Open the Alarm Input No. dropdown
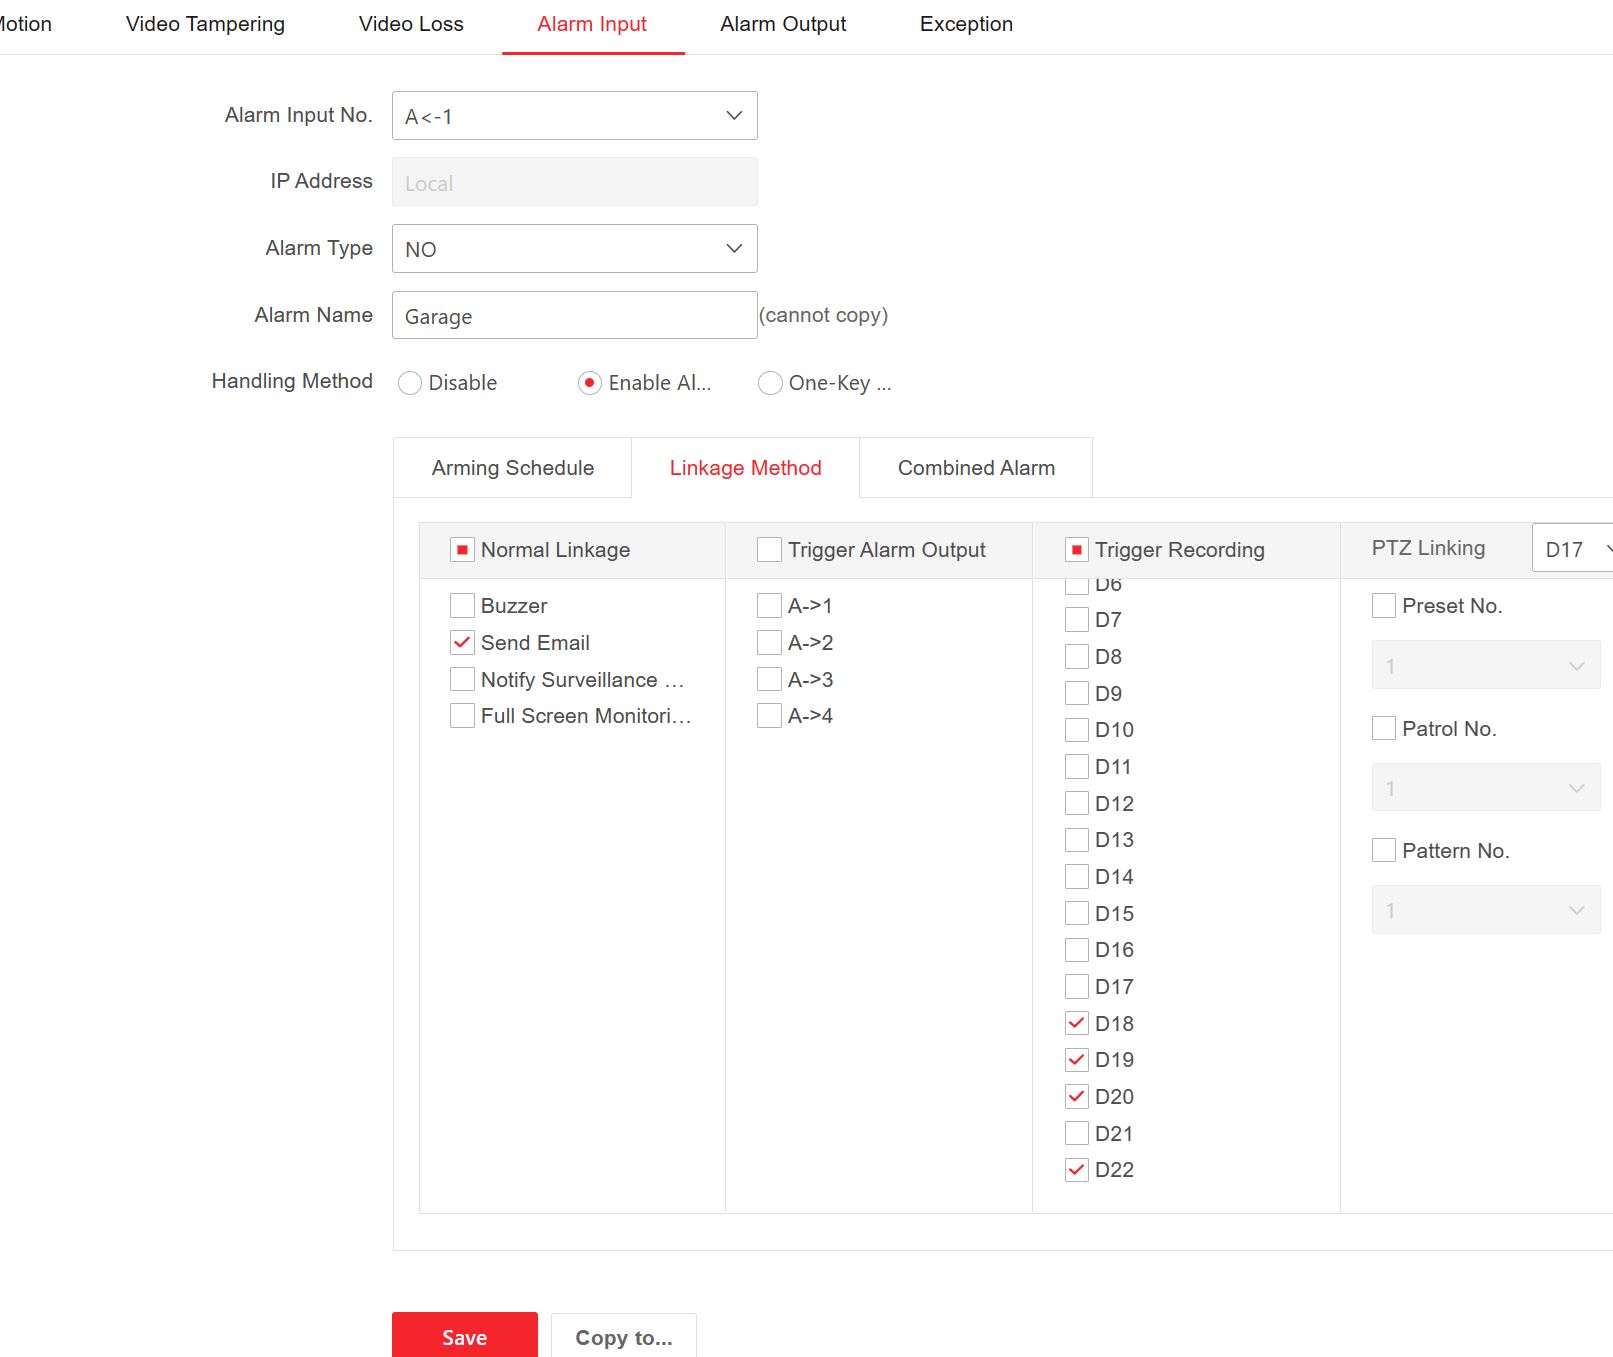Image resolution: width=1613 pixels, height=1357 pixels. click(574, 116)
